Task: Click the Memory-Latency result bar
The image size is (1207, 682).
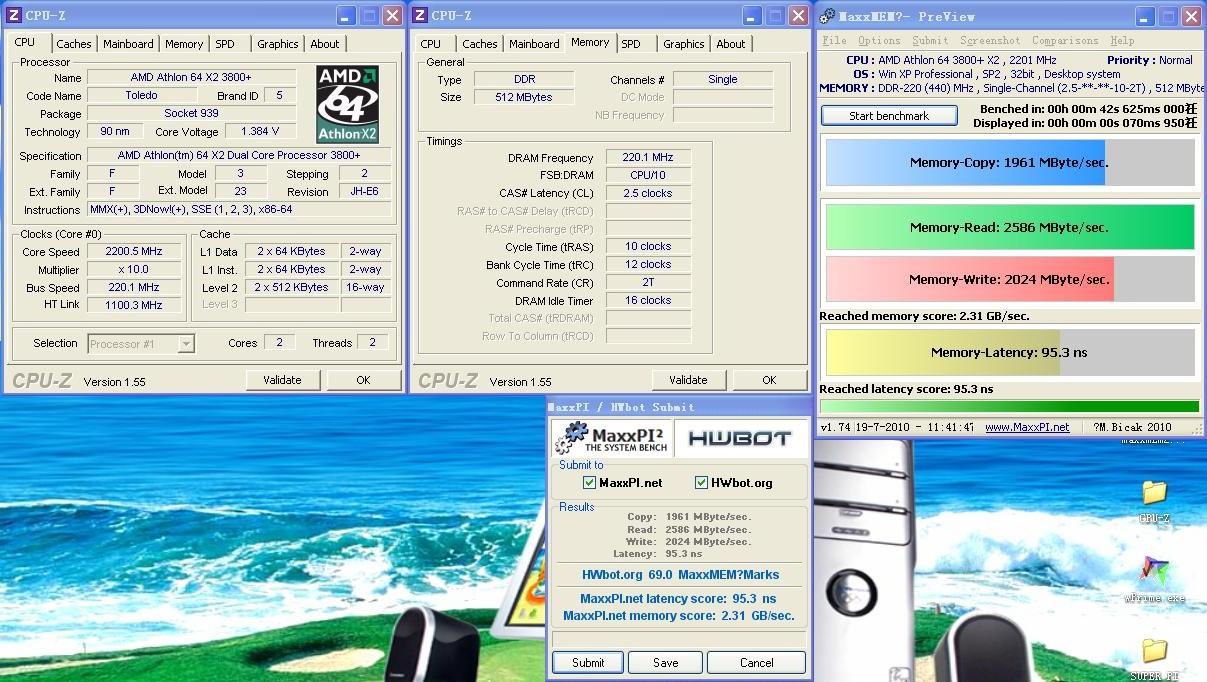Action: (x=1010, y=353)
